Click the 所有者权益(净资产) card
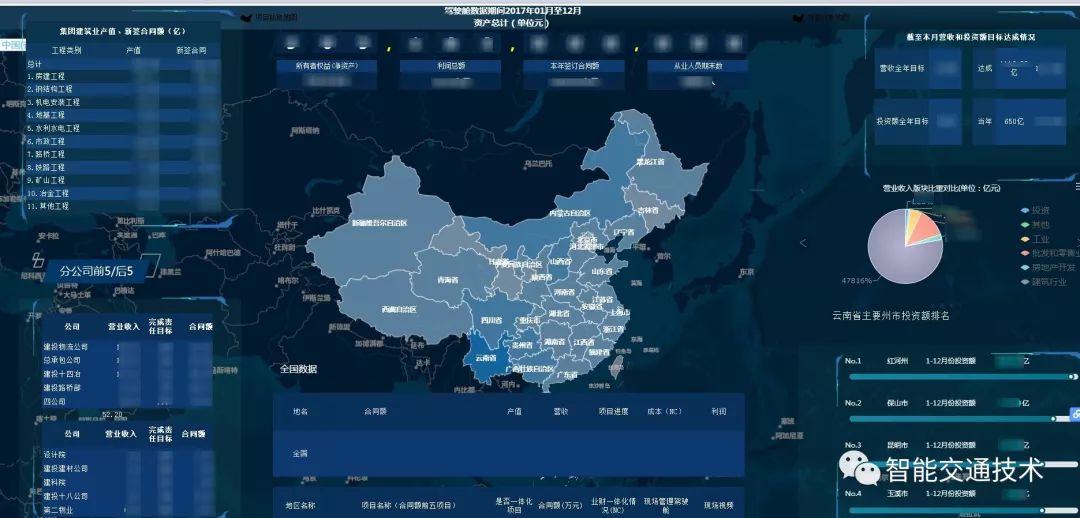 pyautogui.click(x=326, y=74)
